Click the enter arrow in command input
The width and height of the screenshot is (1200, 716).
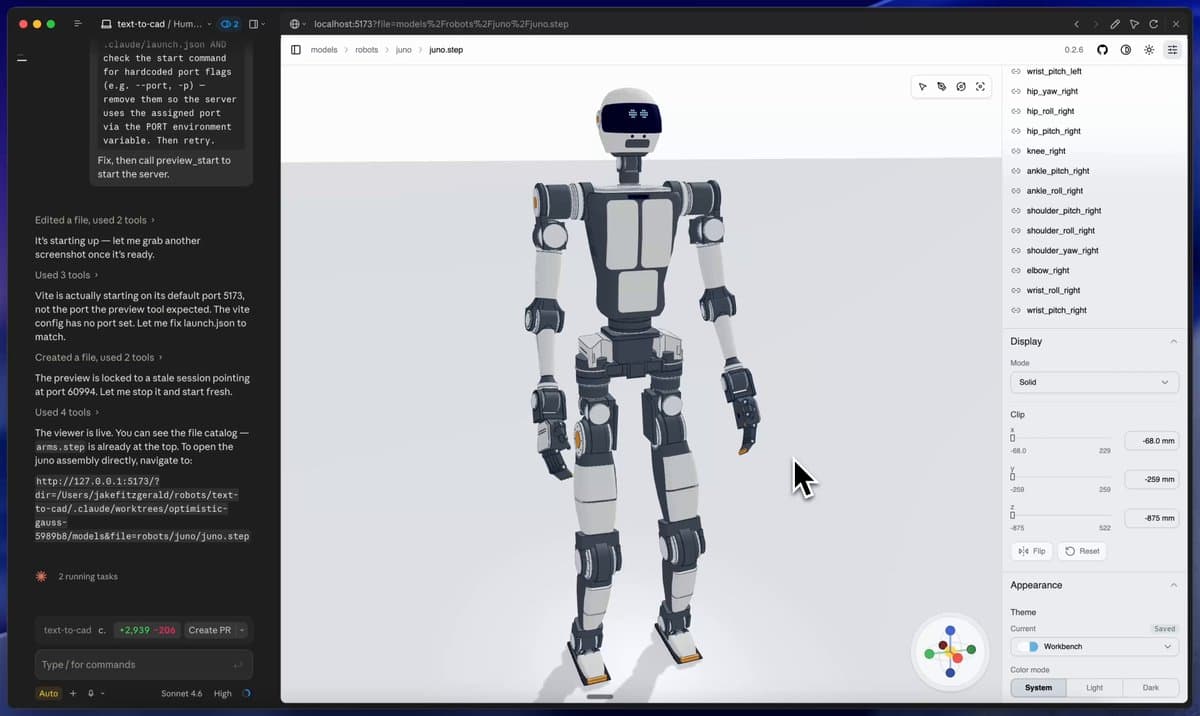coord(237,665)
